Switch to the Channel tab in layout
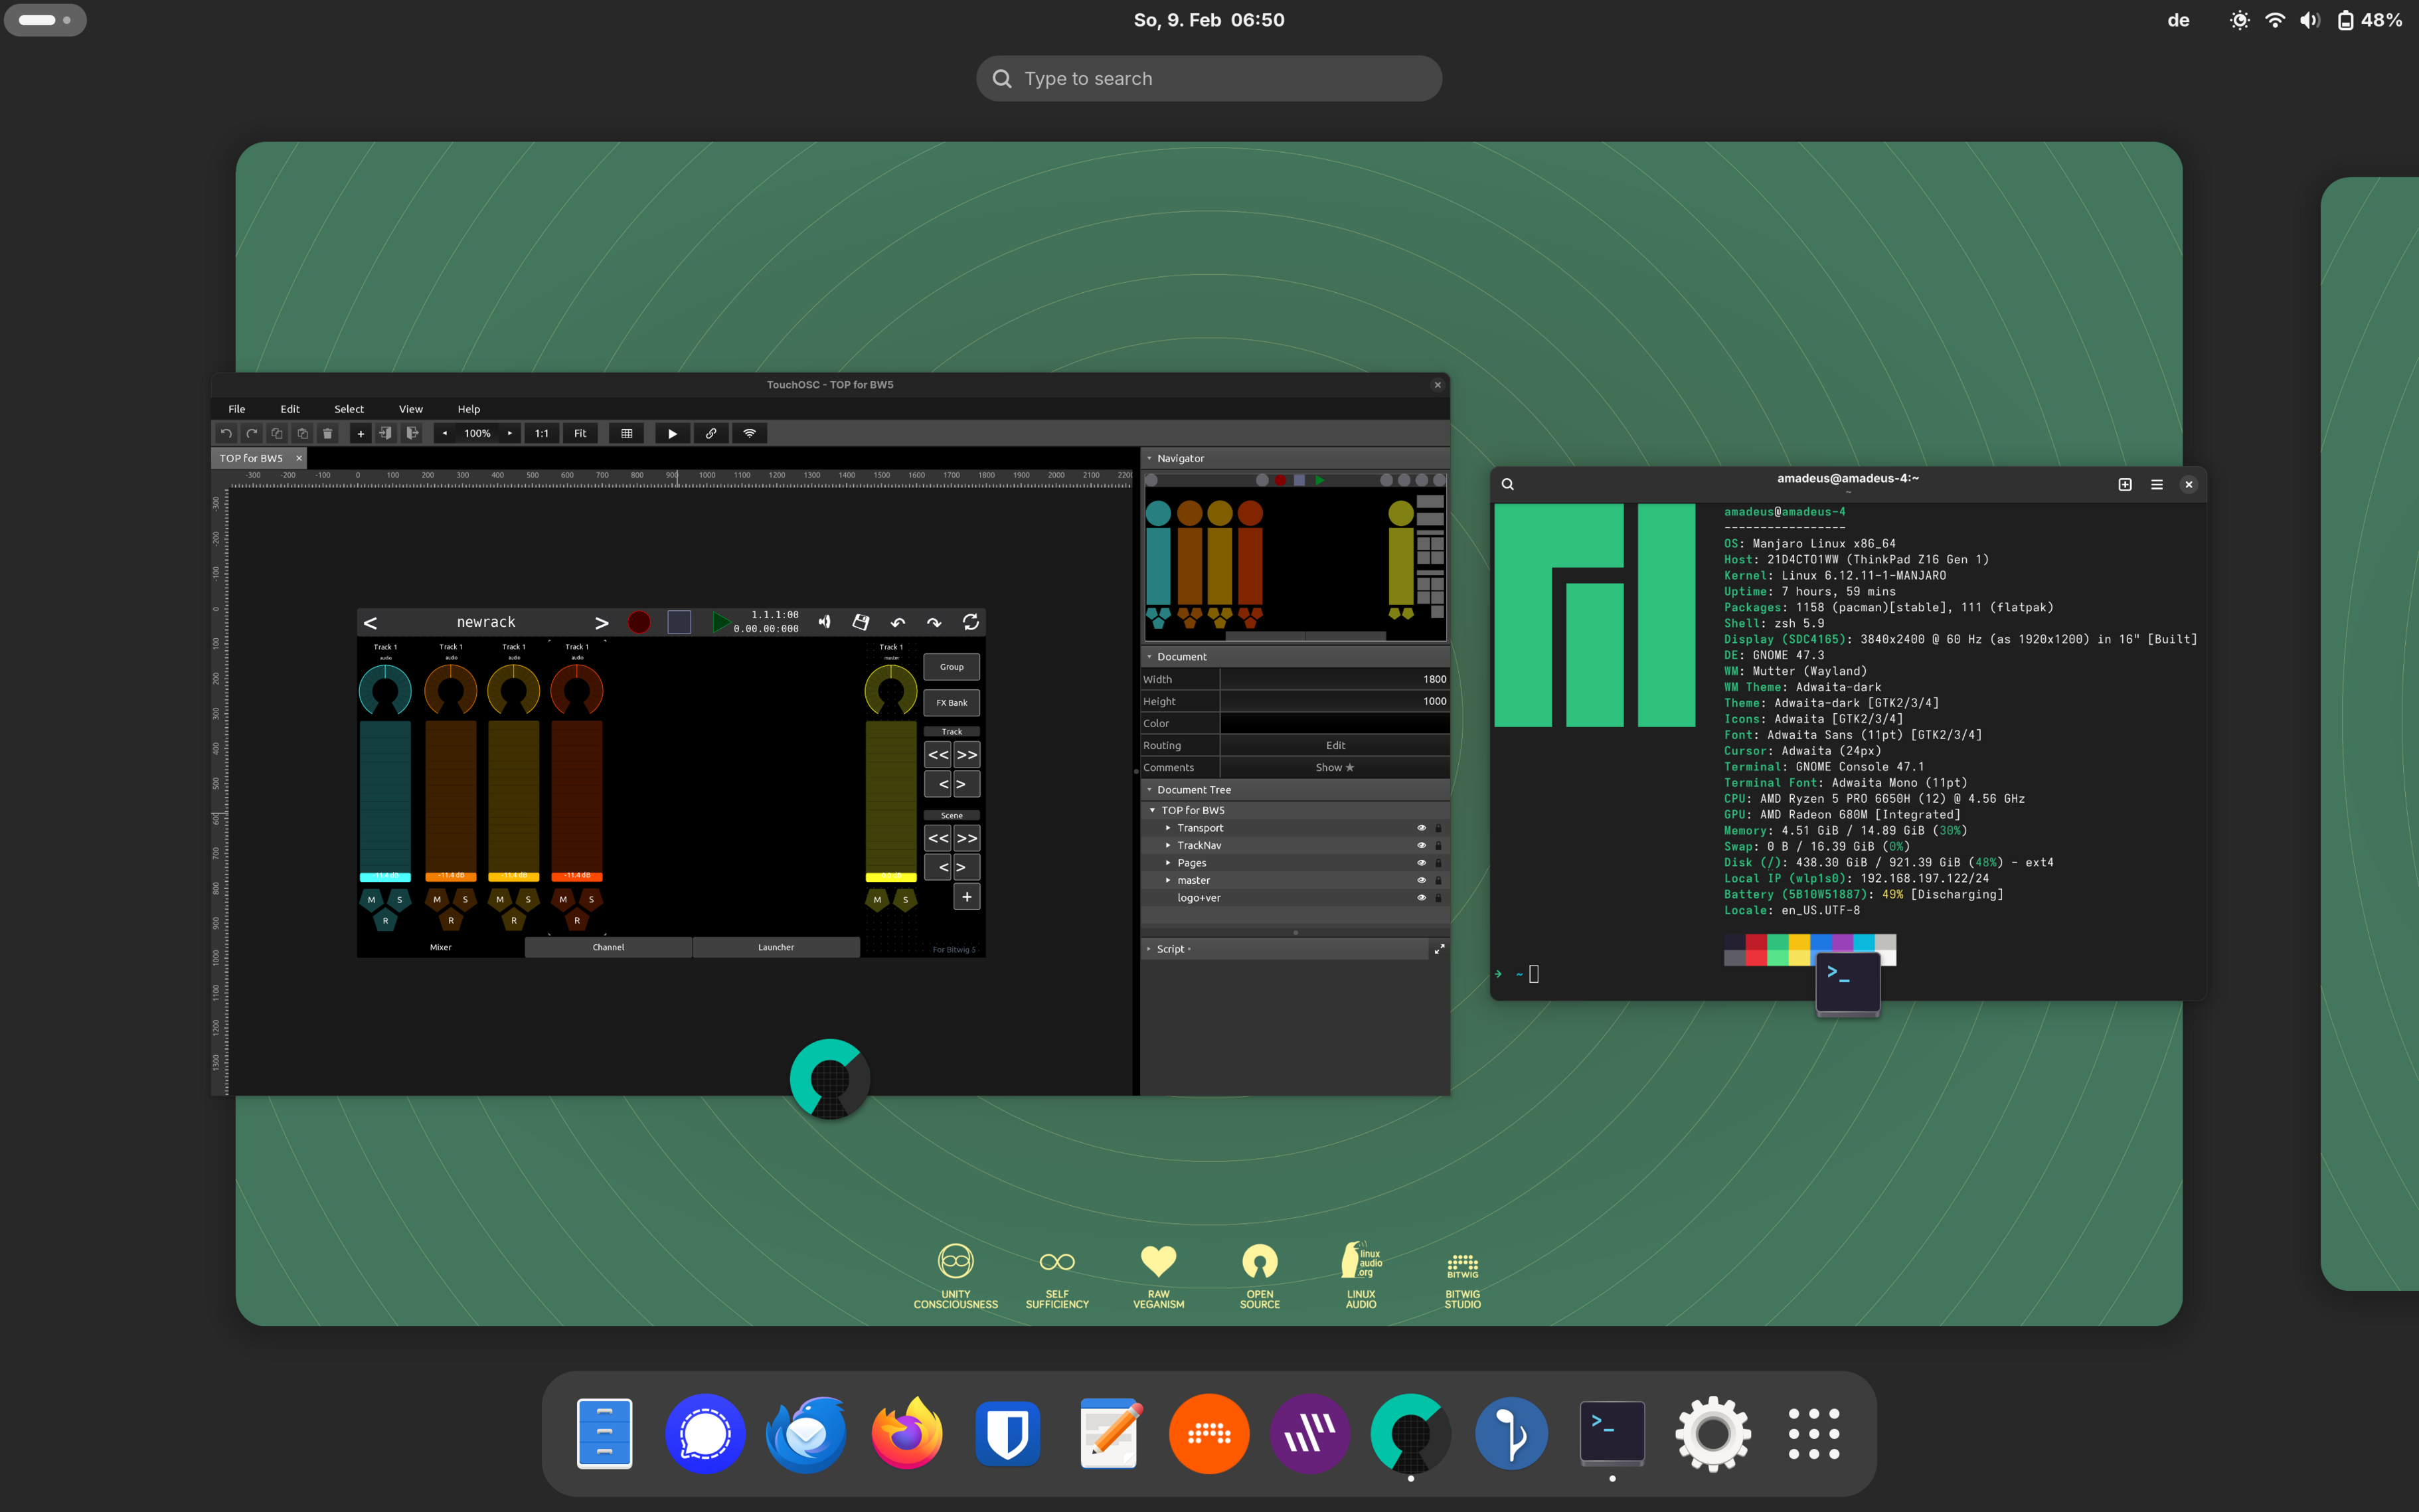The height and width of the screenshot is (1512, 2419). [608, 947]
